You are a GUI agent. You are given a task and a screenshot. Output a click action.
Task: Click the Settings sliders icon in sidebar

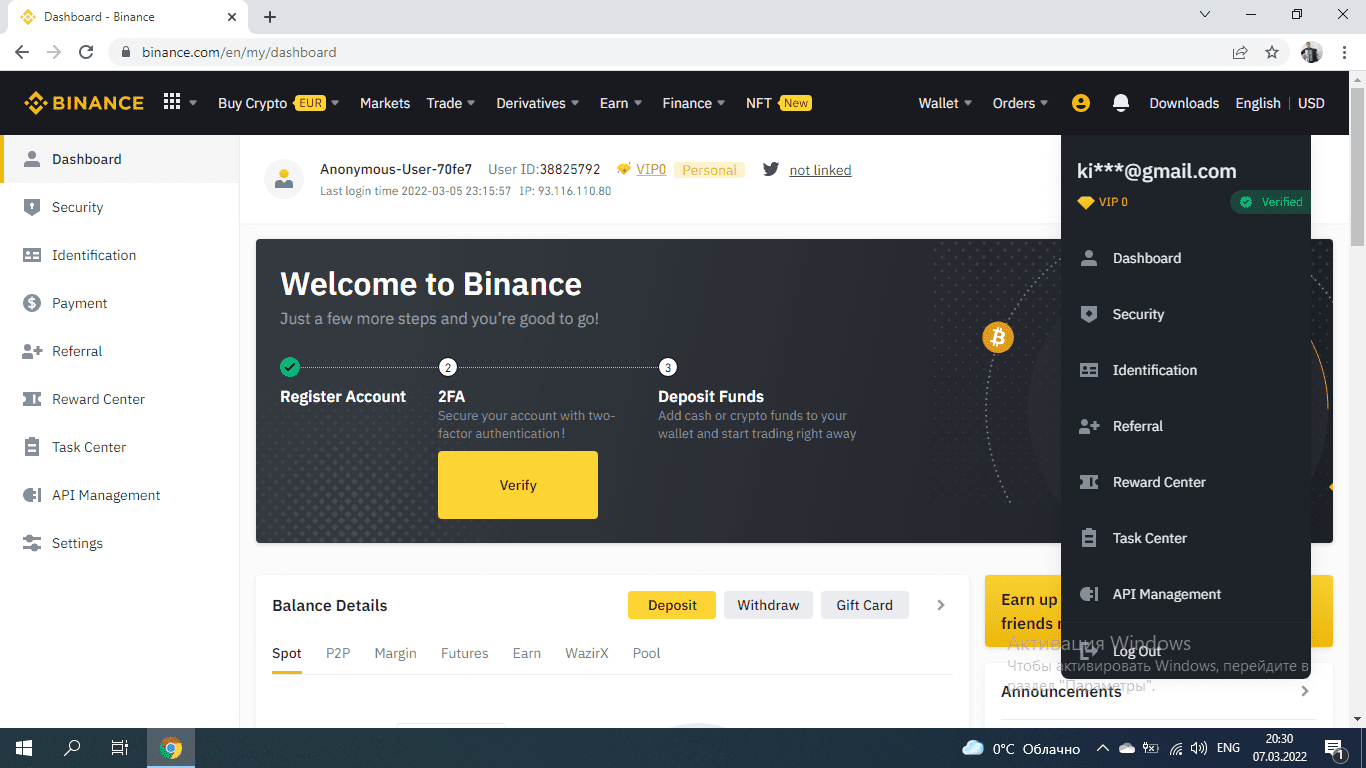coord(32,543)
